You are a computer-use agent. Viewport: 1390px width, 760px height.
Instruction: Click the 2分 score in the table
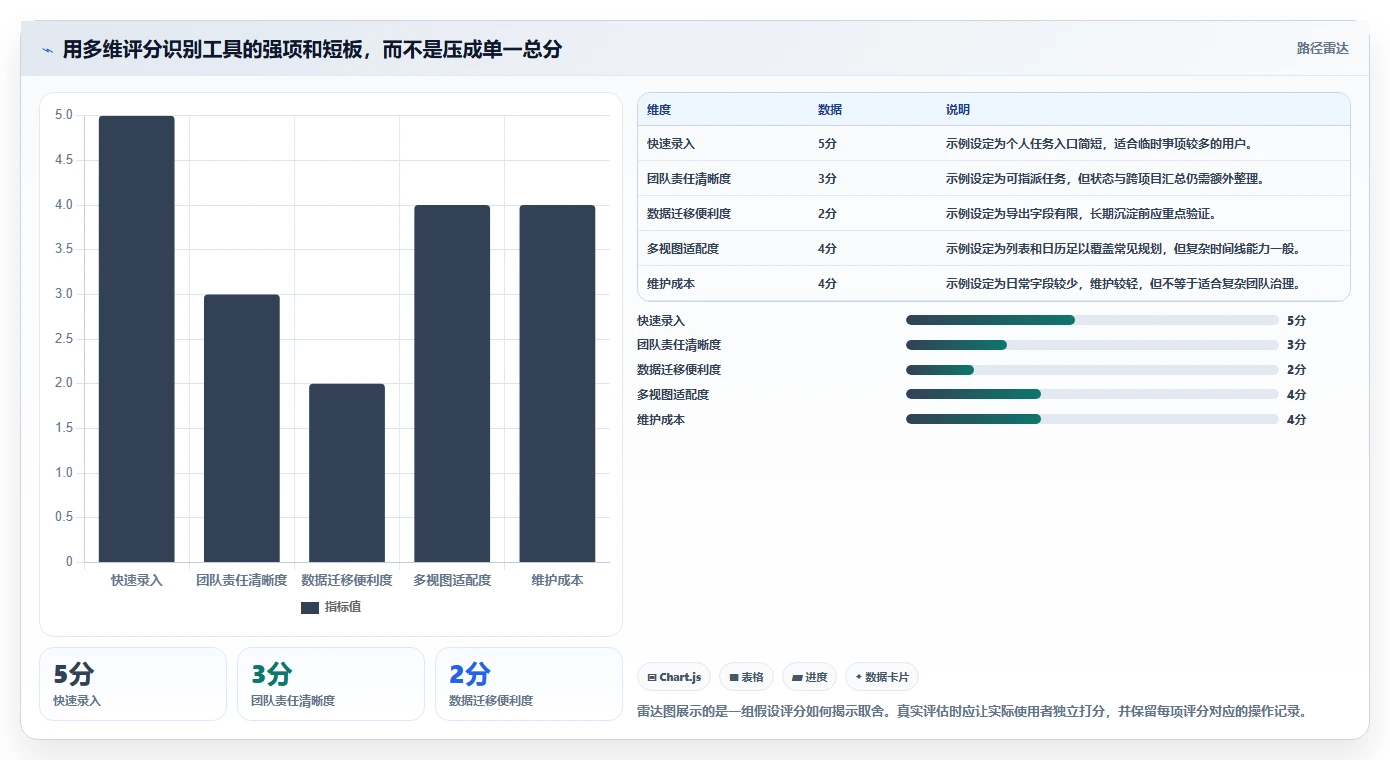click(x=827, y=214)
